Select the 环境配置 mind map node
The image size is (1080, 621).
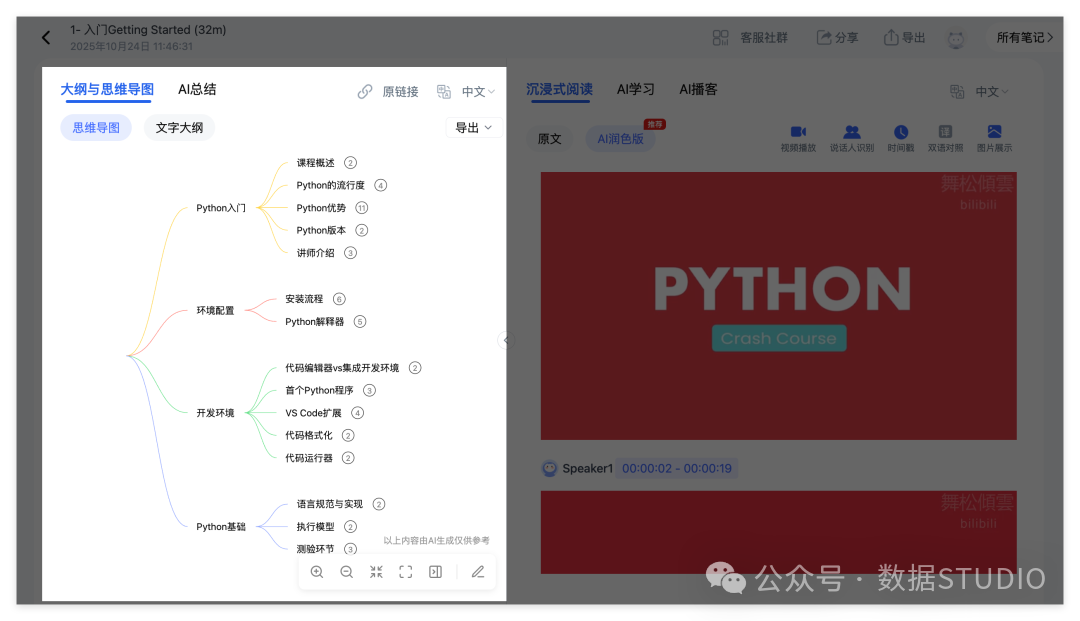point(216,310)
